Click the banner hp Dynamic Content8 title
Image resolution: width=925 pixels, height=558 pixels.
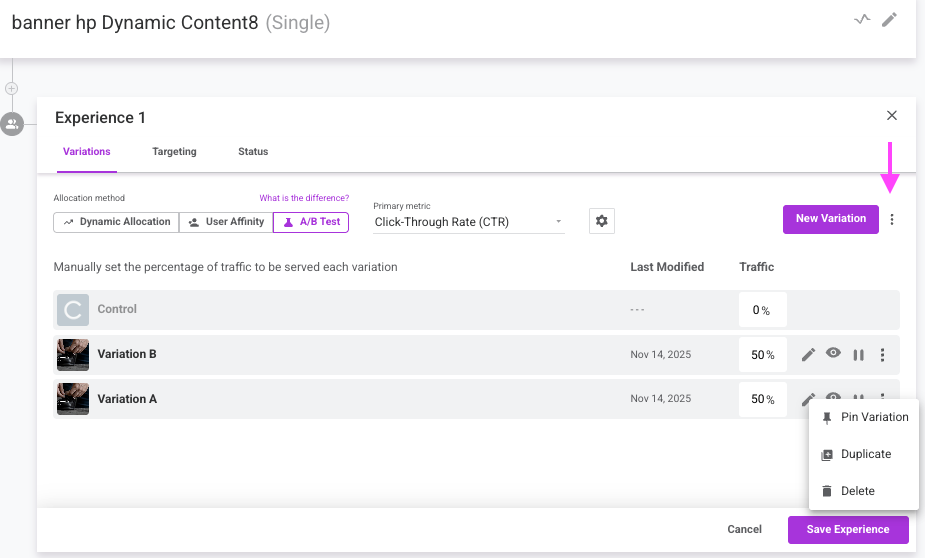135,22
